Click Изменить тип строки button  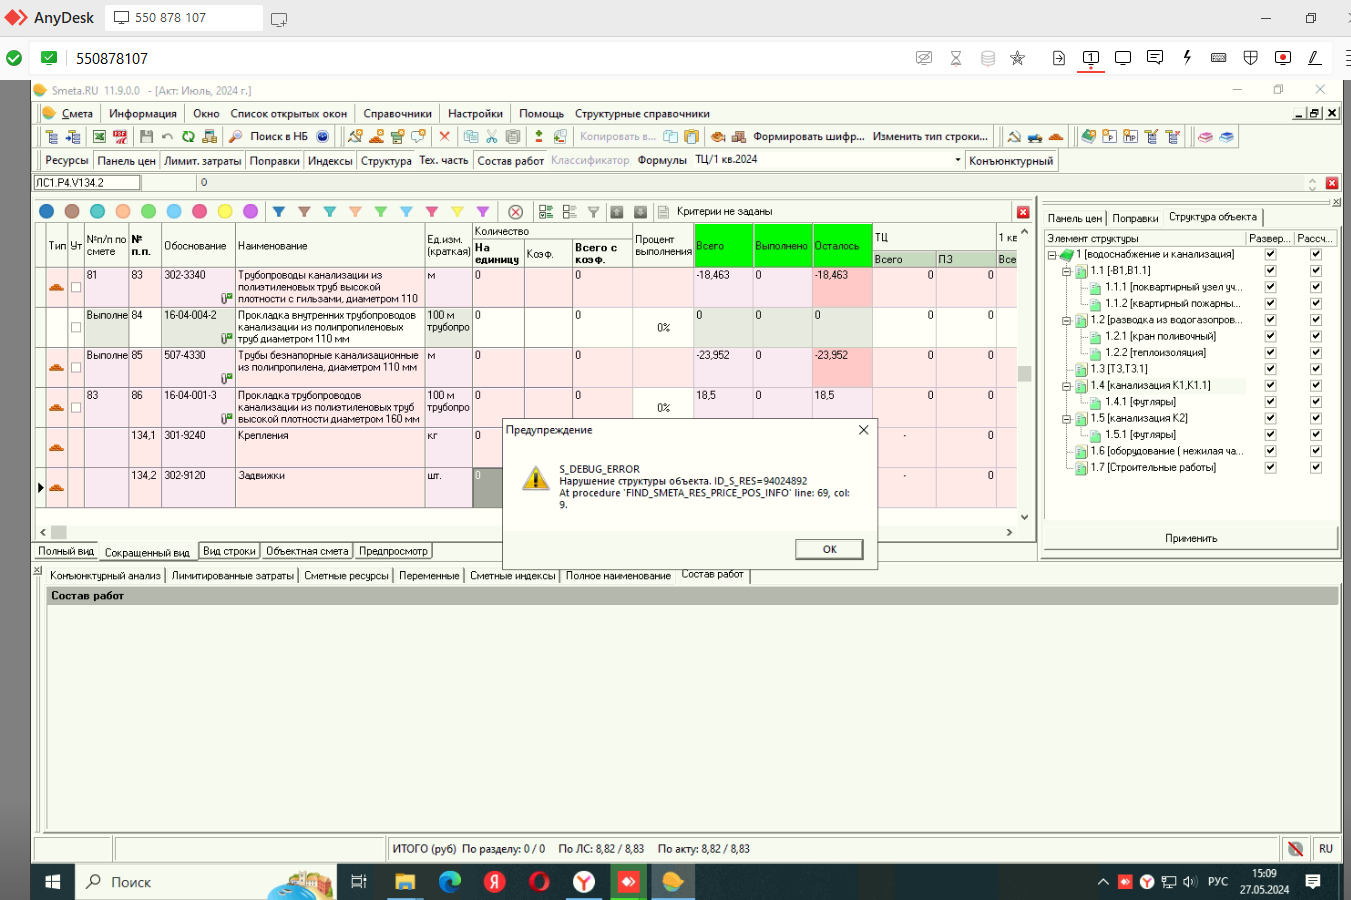(930, 136)
